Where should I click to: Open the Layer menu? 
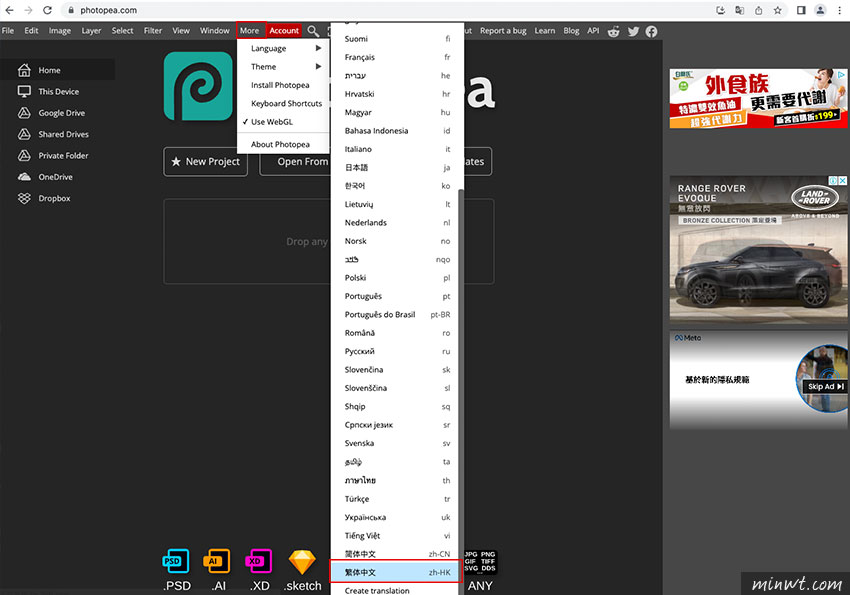pos(92,31)
